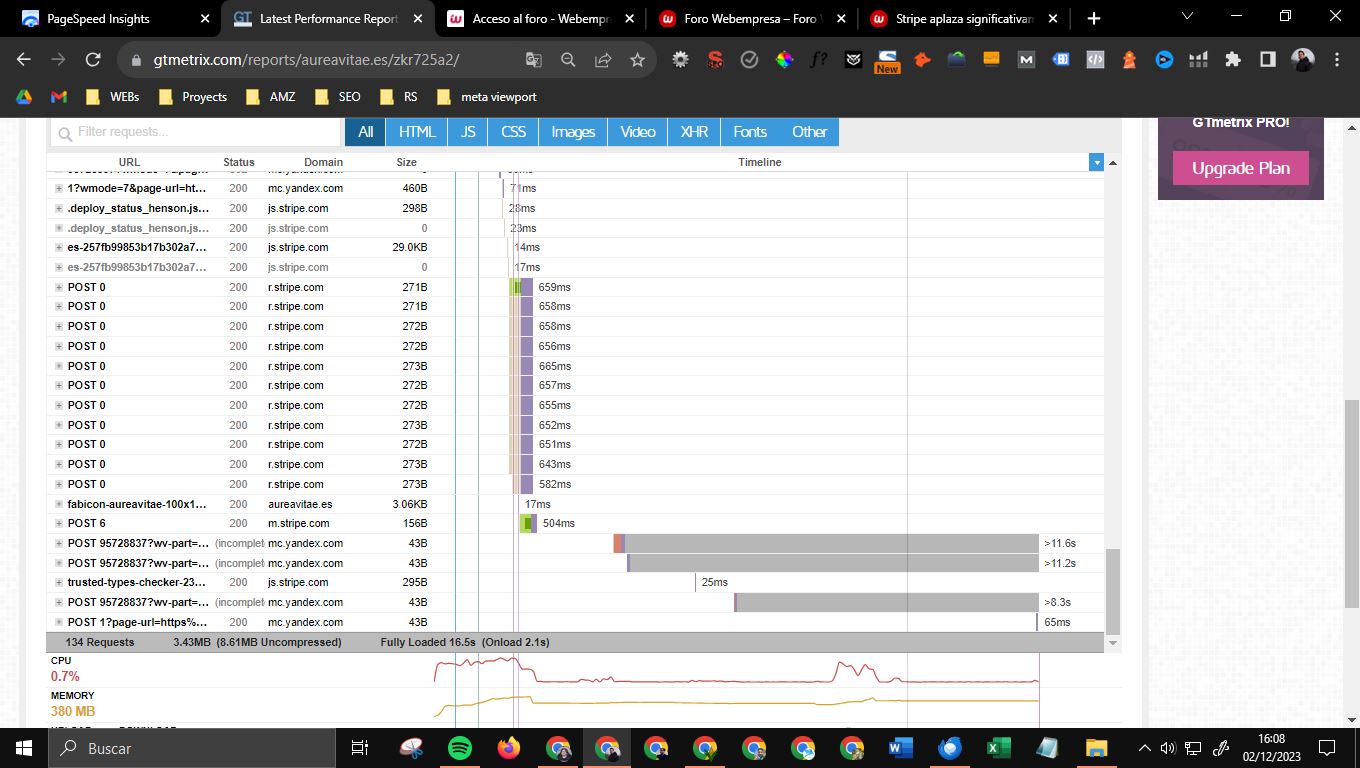
Task: Click the Filter requests search field
Action: point(196,132)
